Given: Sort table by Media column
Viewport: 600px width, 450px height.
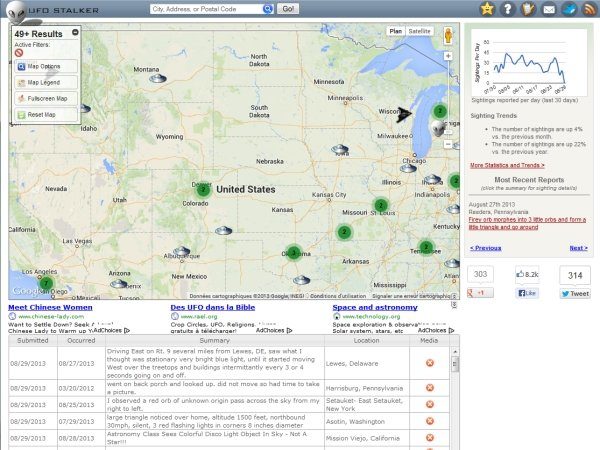Looking at the screenshot, I should pyautogui.click(x=429, y=341).
